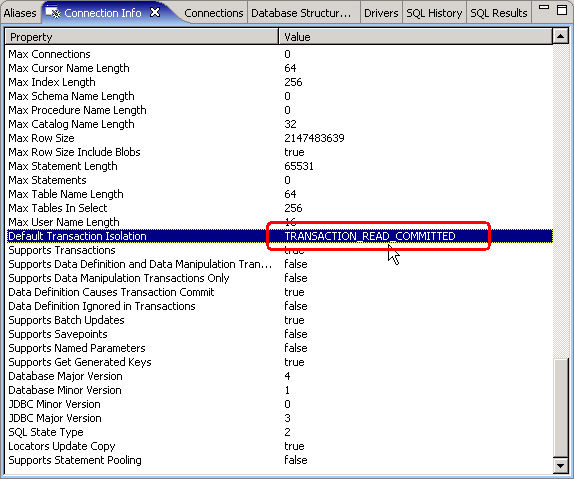The width and height of the screenshot is (574, 479).
Task: Select Data Definition Causes Transaction Commit row
Action: pyautogui.click(x=280, y=292)
